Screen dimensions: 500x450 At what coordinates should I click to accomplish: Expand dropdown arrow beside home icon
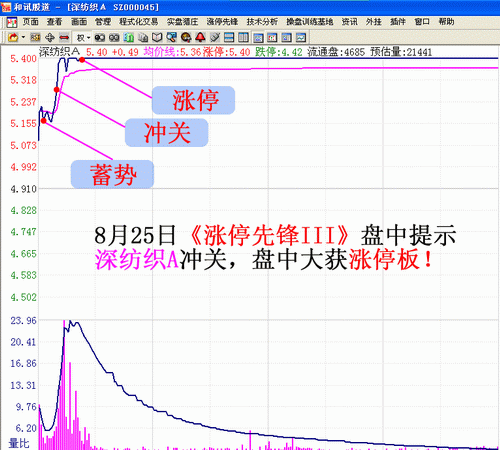point(23,37)
